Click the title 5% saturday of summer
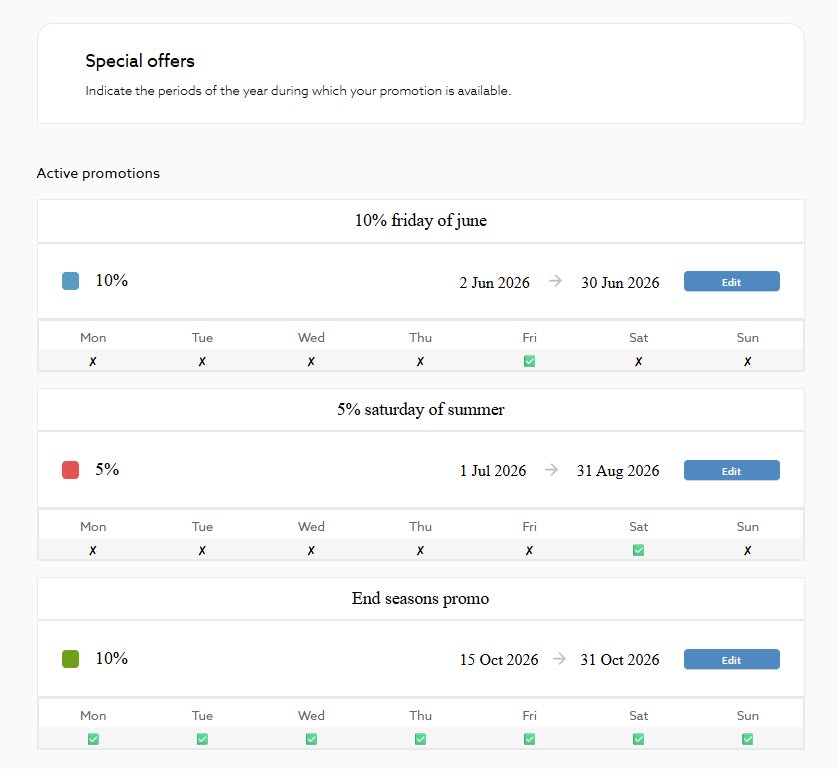Image resolution: width=837 pixels, height=769 pixels. [x=421, y=409]
